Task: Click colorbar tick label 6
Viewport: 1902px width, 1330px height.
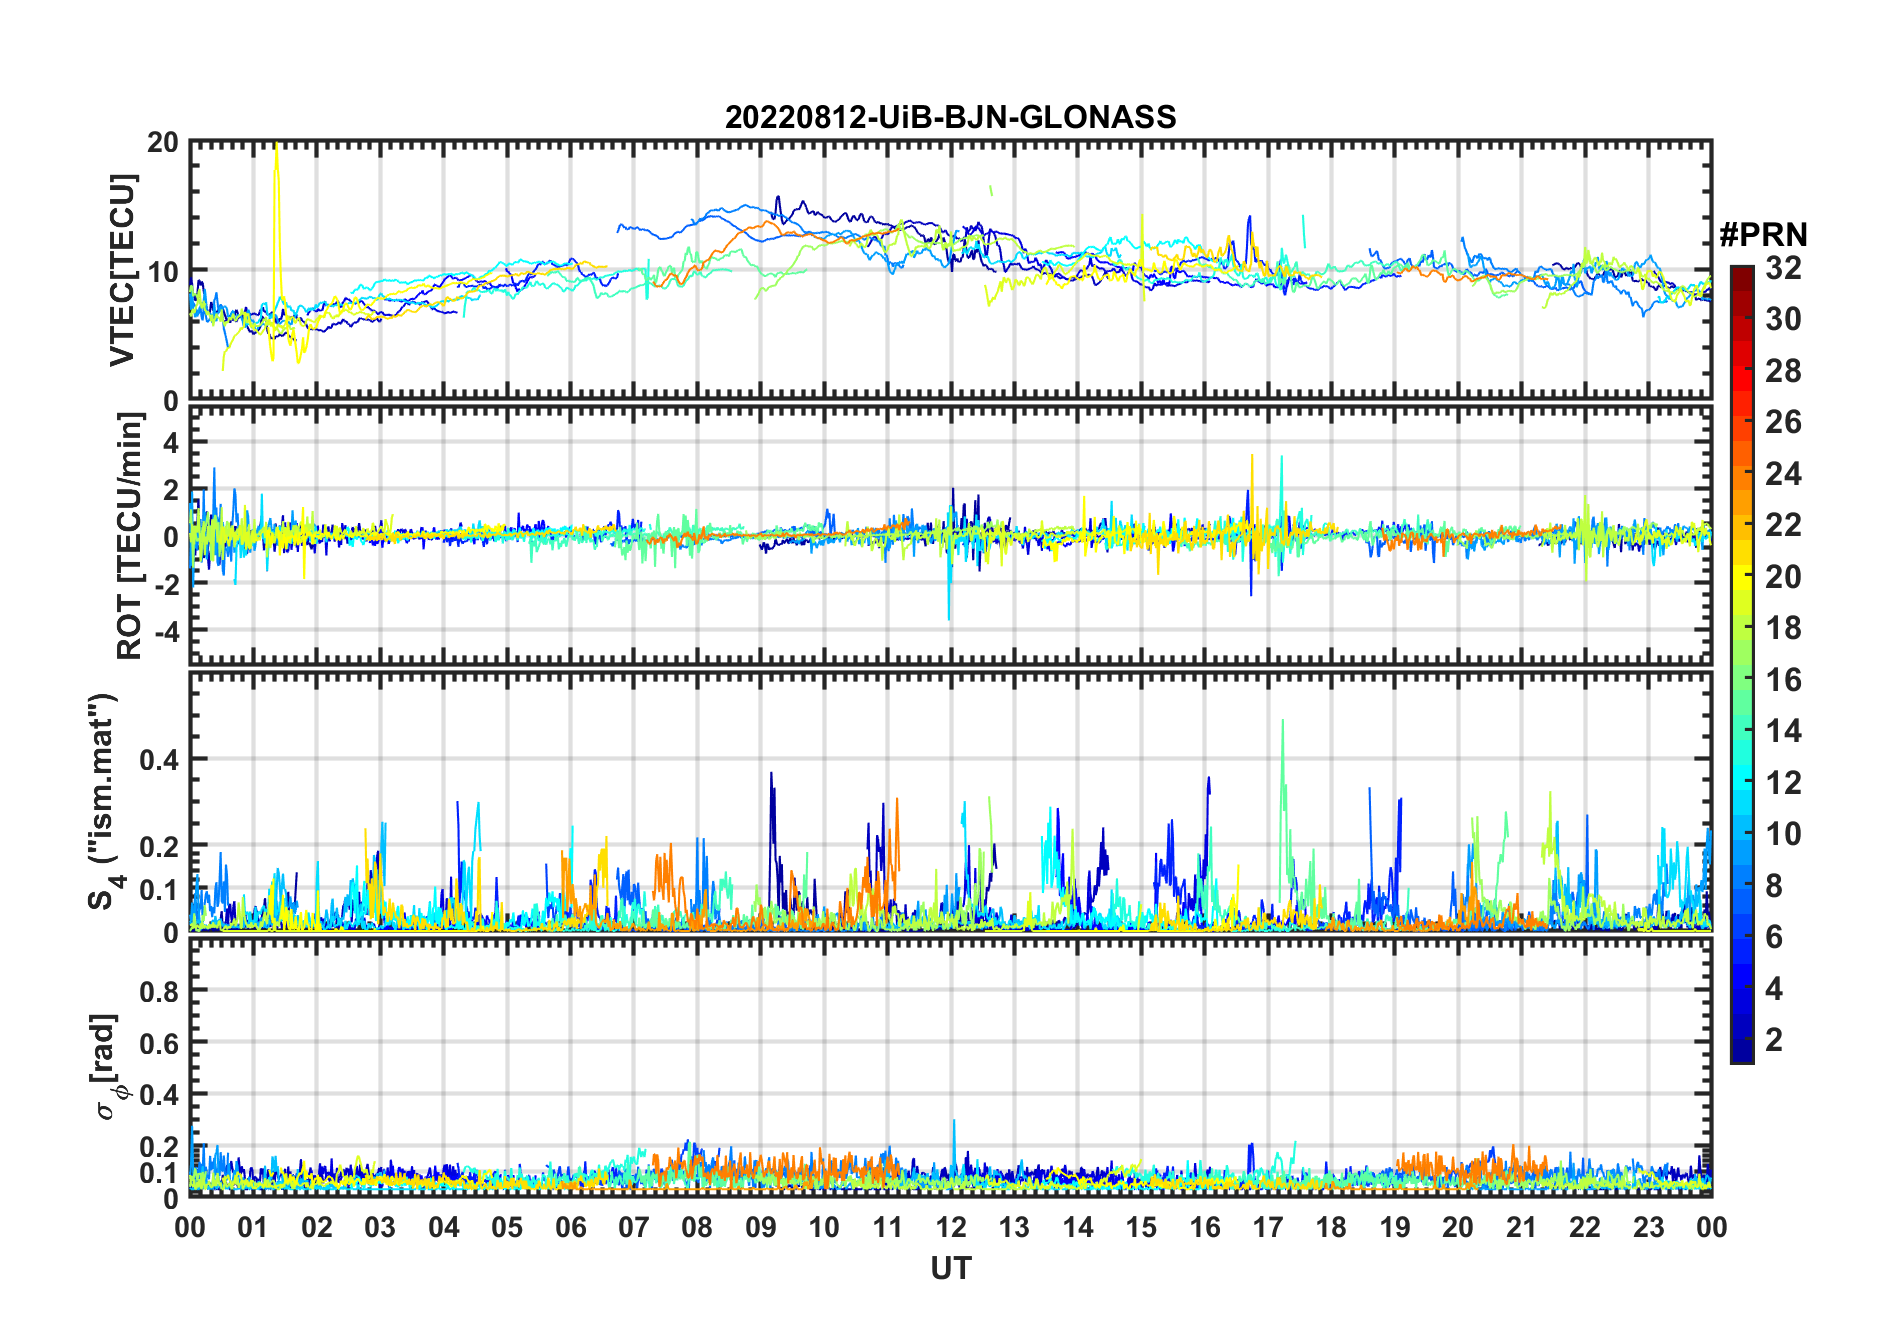Action: pos(1774,937)
